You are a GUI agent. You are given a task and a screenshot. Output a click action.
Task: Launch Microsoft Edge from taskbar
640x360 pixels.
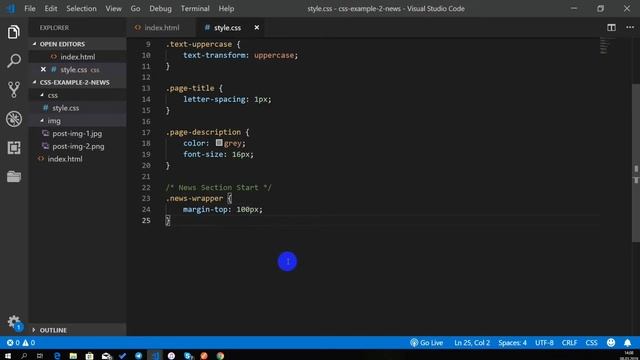coord(57,356)
